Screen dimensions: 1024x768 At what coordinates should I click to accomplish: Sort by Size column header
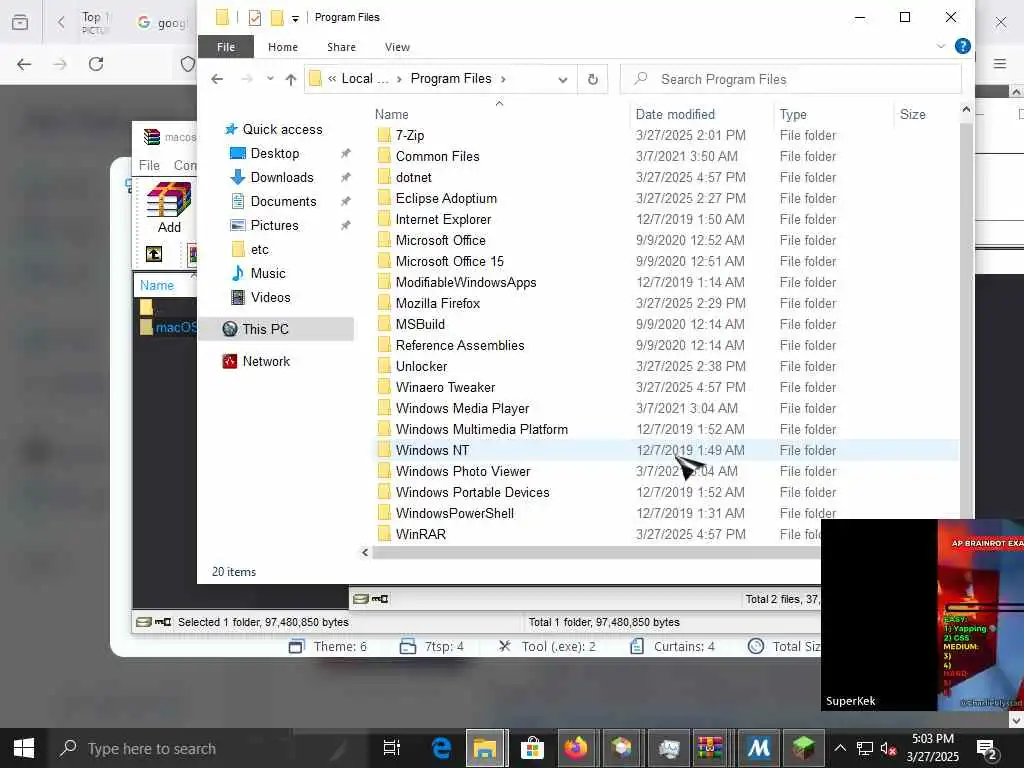(x=912, y=114)
